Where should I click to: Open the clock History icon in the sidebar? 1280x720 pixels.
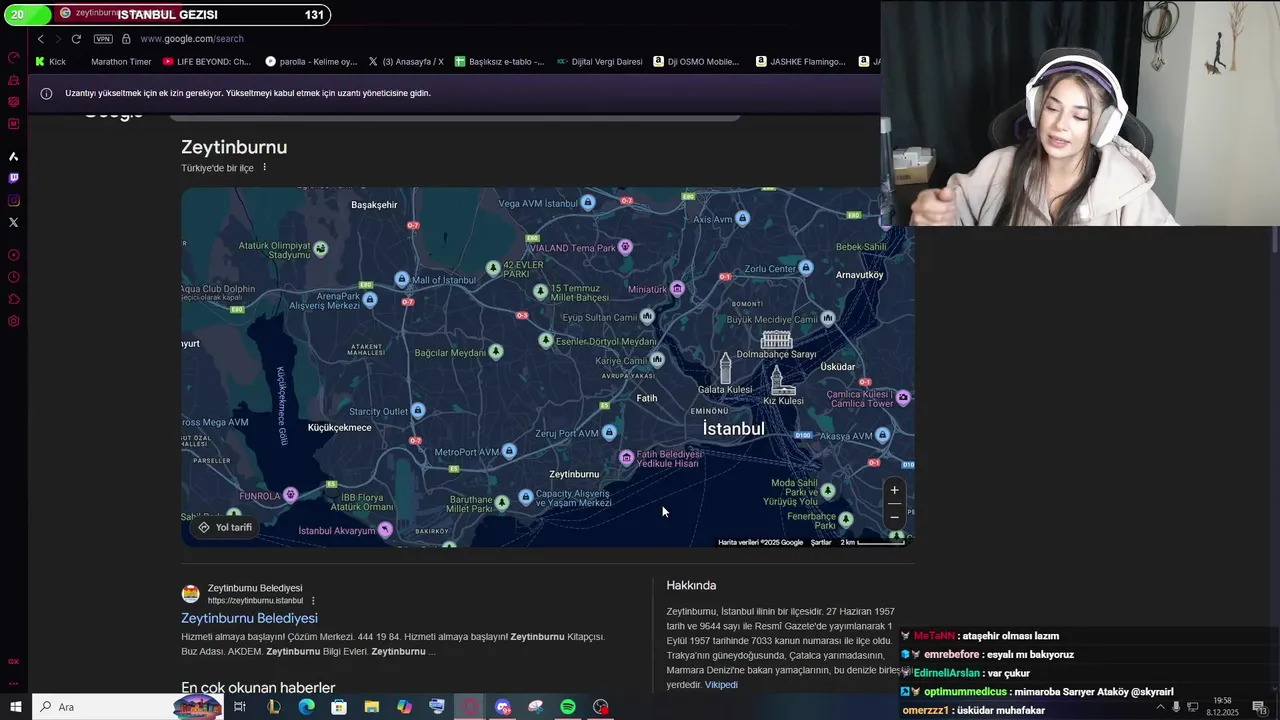tap(14, 277)
